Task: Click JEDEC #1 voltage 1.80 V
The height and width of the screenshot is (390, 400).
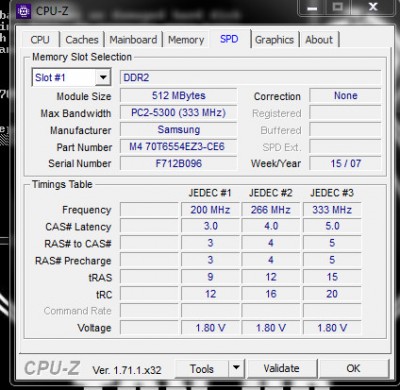Action: 210,328
